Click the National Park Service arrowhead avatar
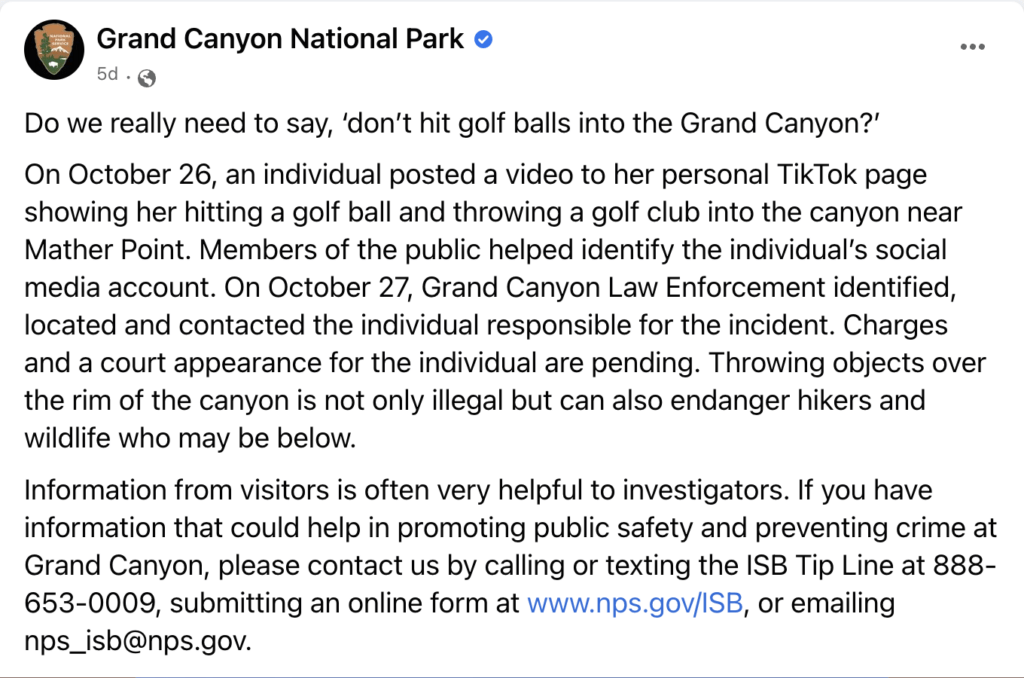The height and width of the screenshot is (678, 1024). click(x=53, y=49)
